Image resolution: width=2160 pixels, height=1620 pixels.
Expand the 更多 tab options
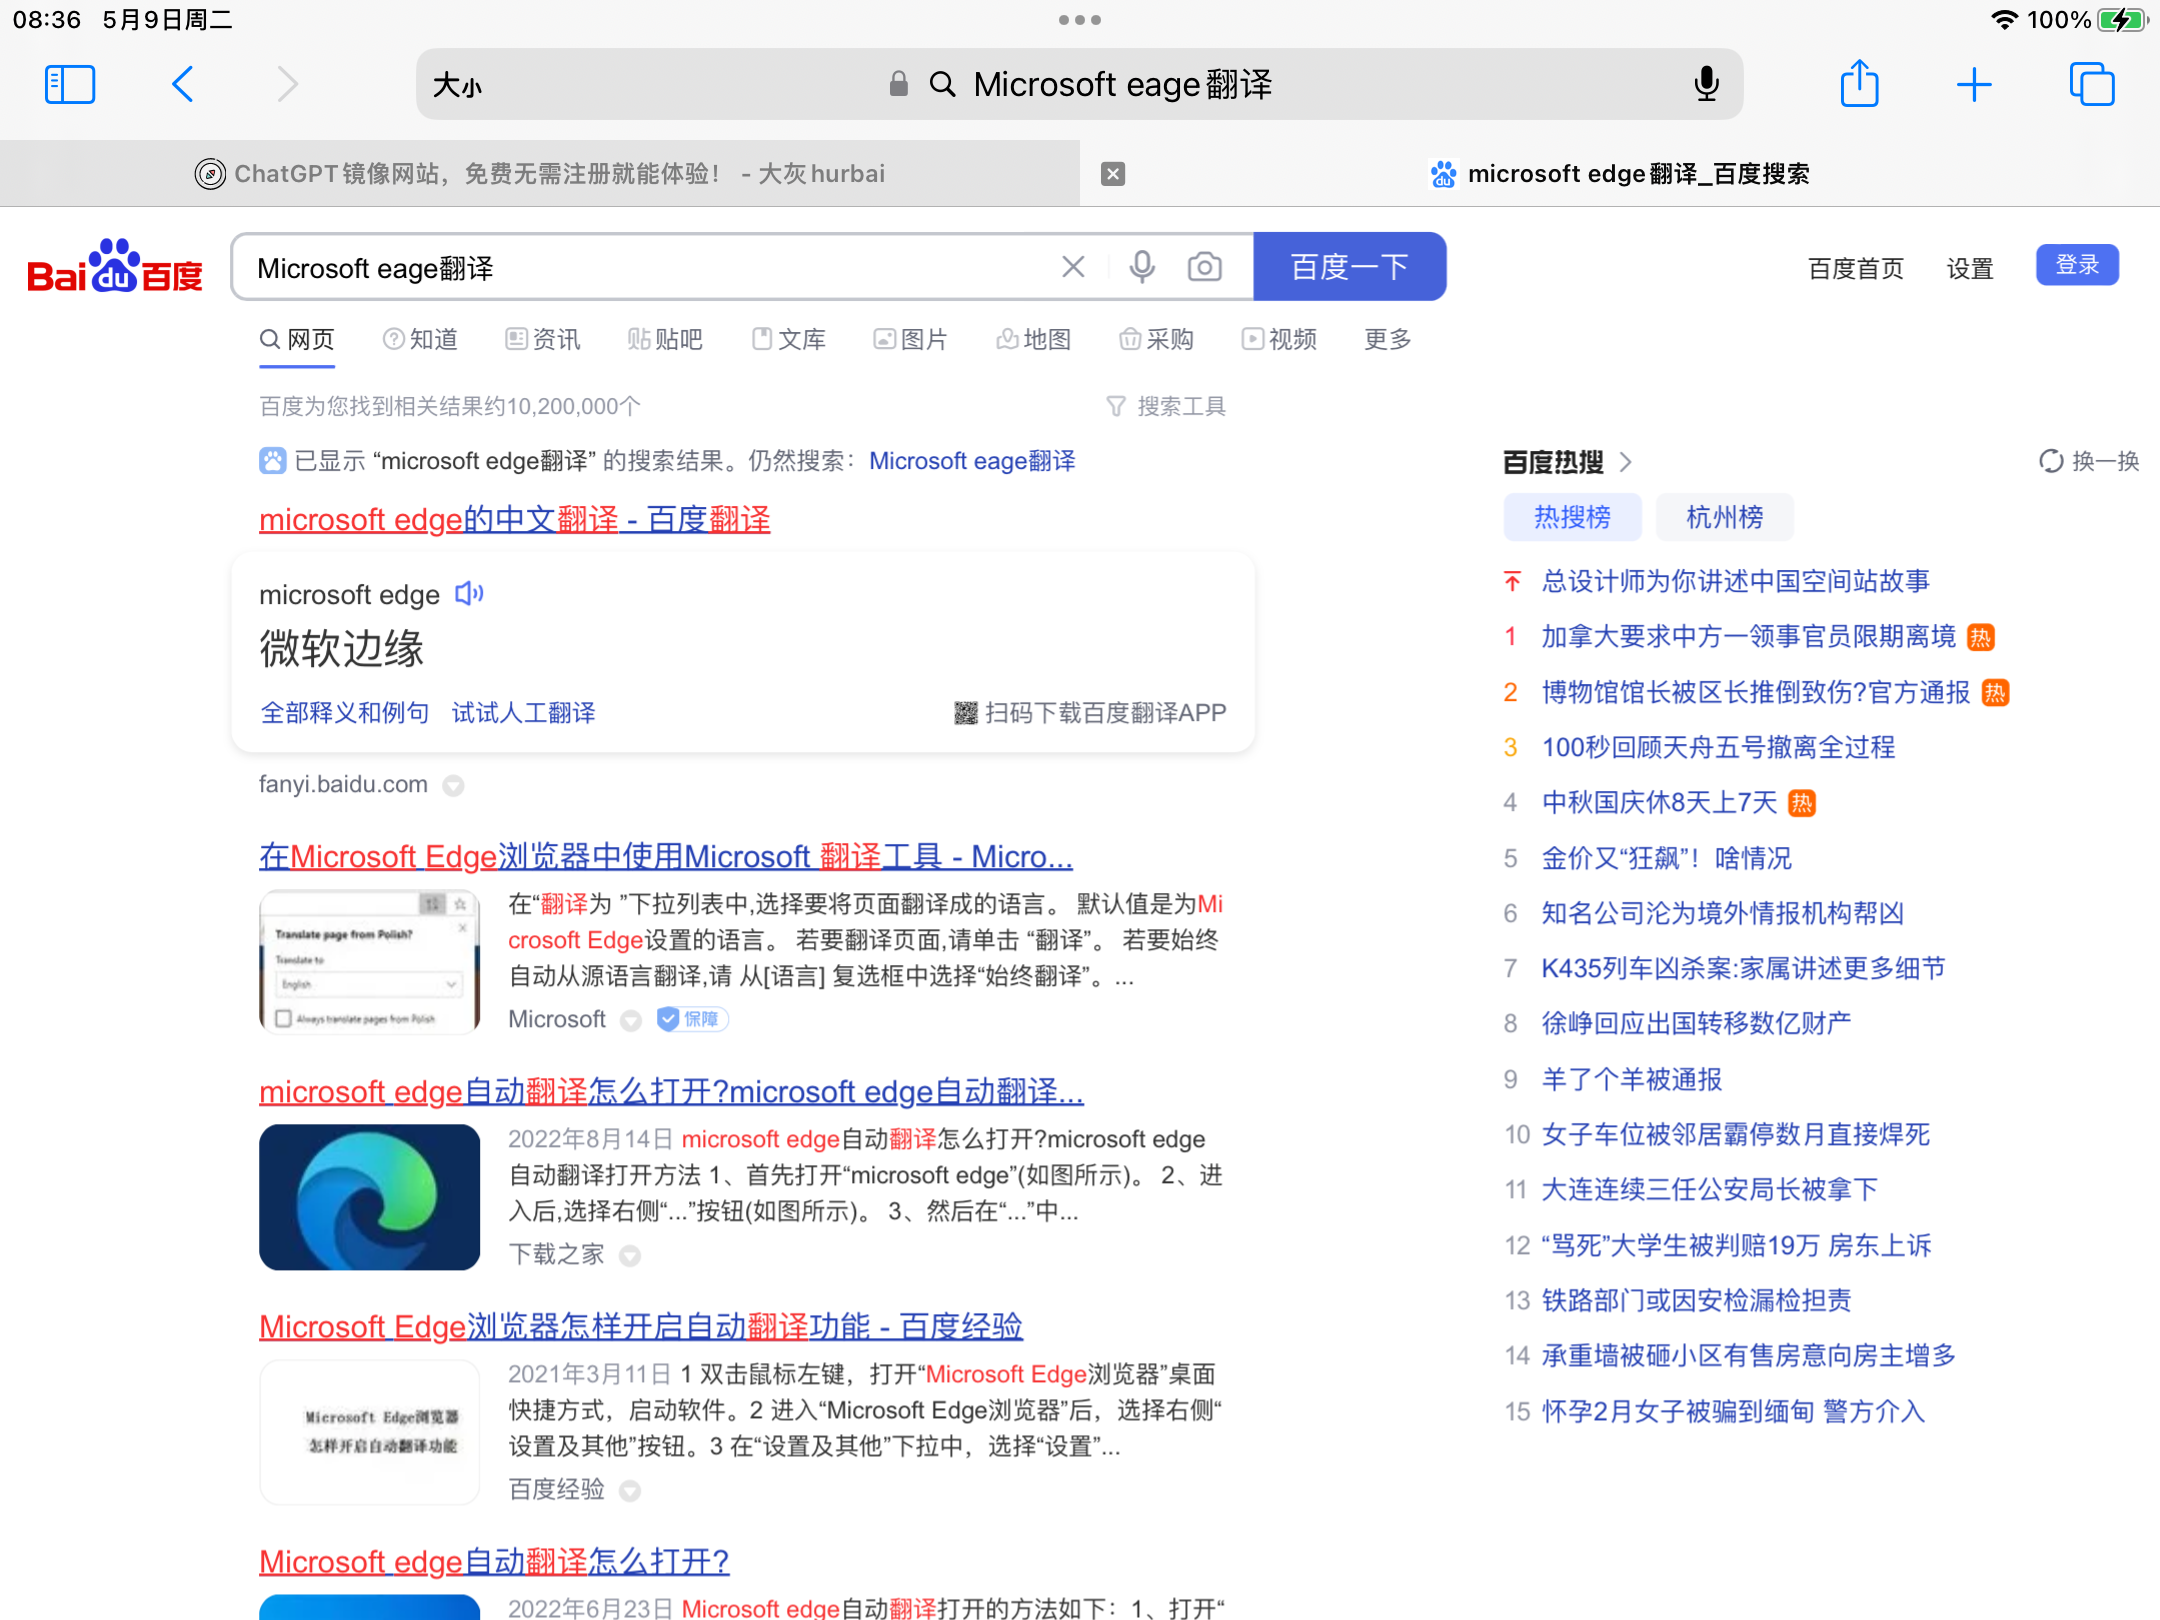1388,340
